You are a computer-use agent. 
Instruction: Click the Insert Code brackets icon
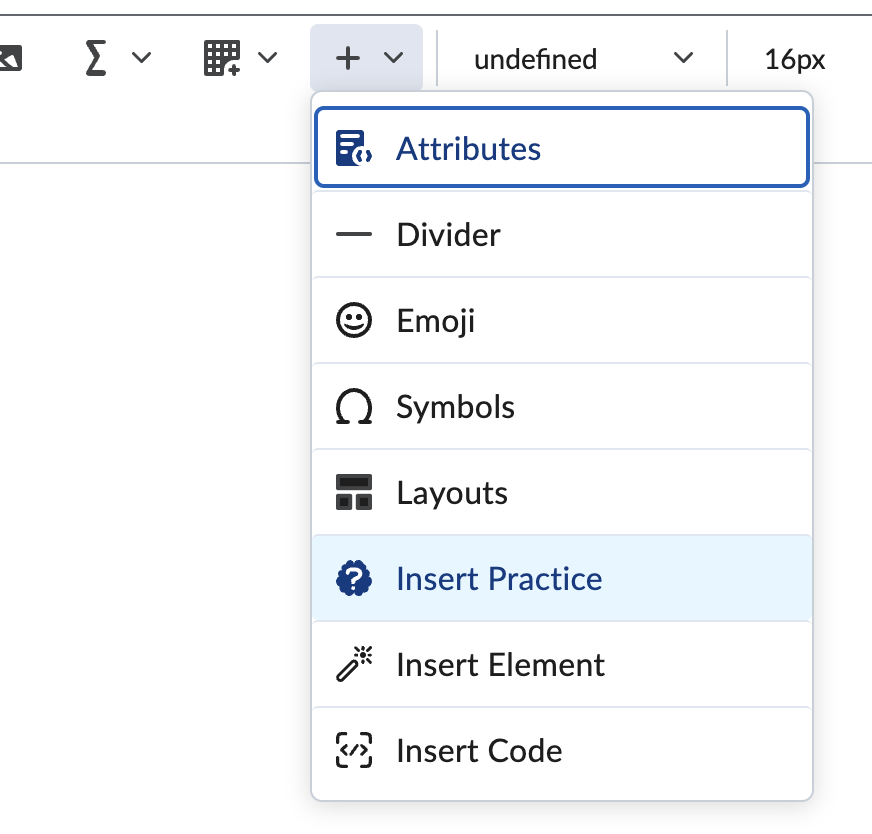tap(352, 750)
